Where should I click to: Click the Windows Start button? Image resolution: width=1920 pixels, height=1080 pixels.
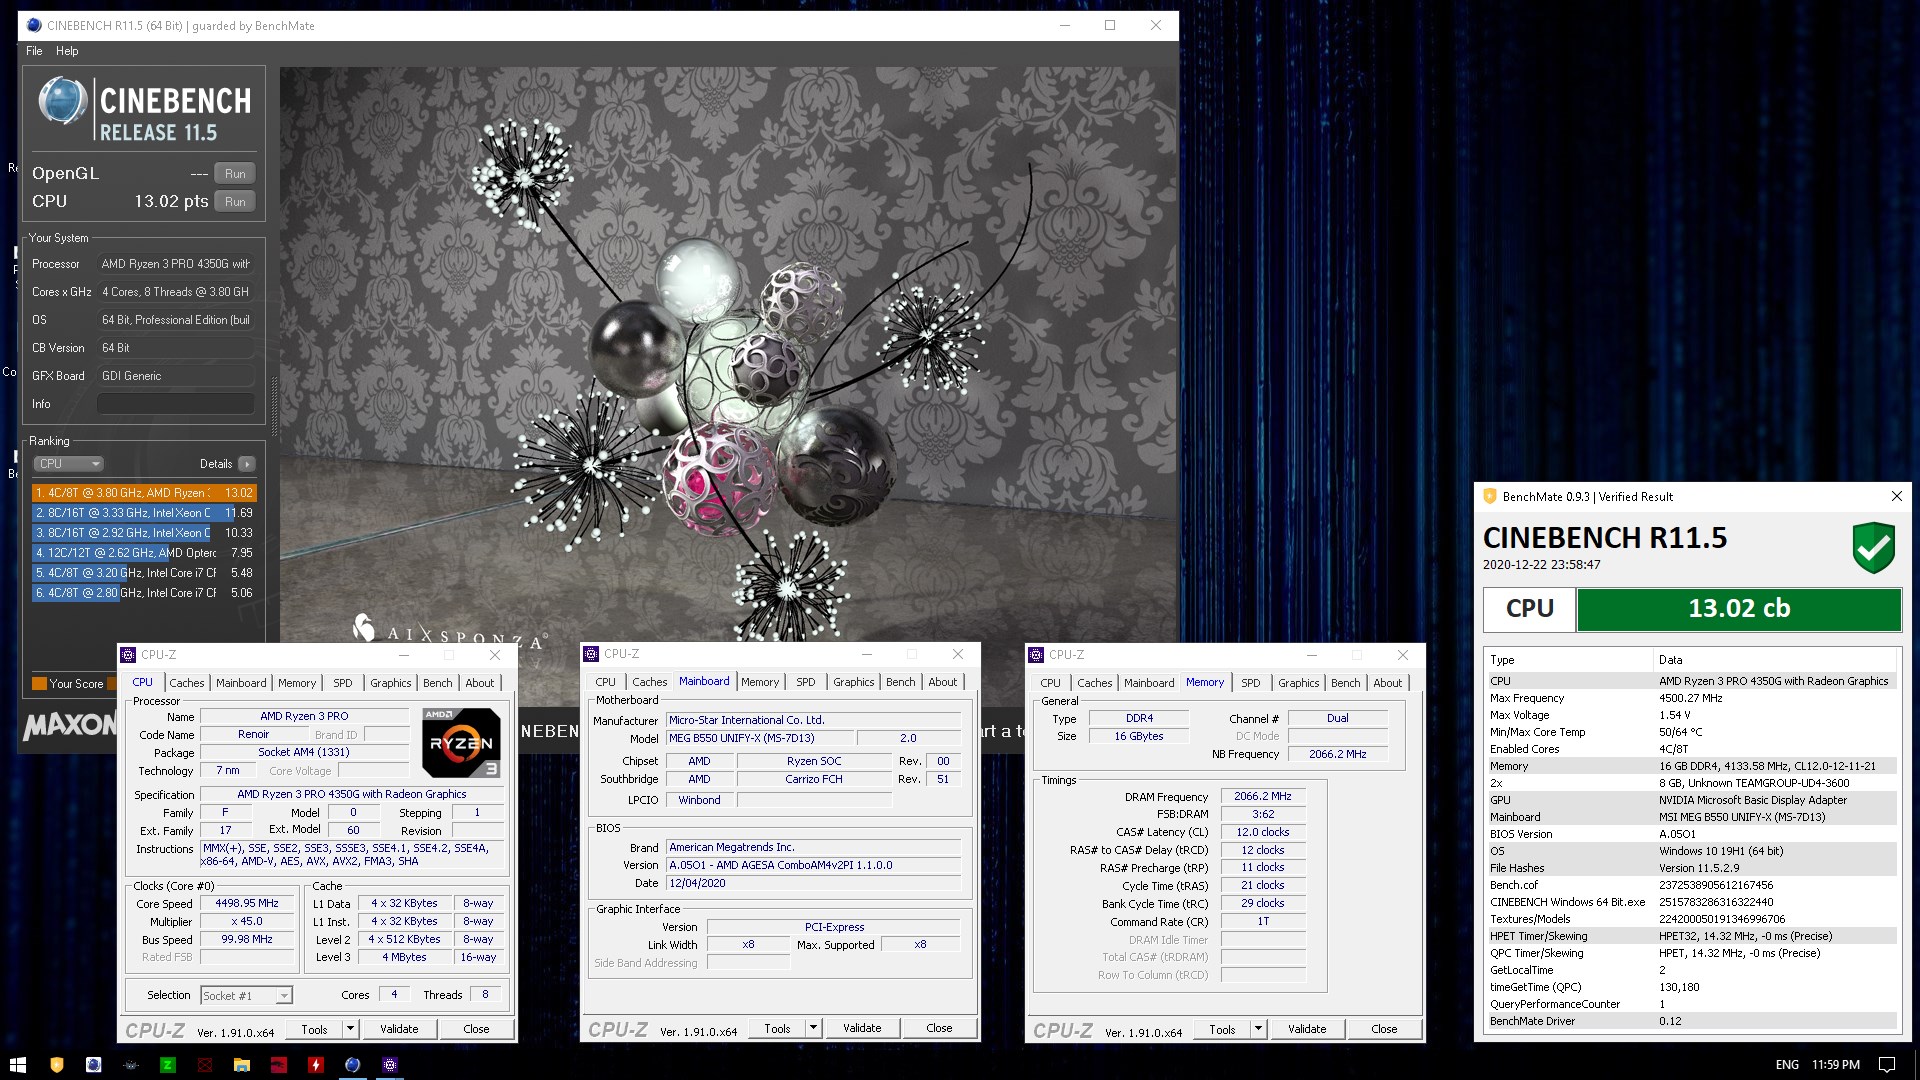point(17,1065)
